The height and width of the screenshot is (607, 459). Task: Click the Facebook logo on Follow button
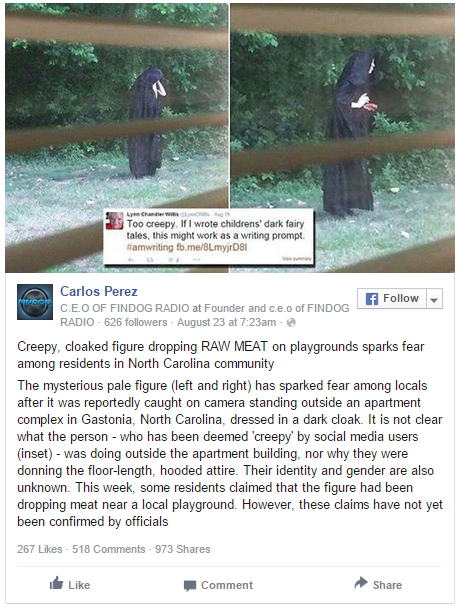click(x=372, y=298)
